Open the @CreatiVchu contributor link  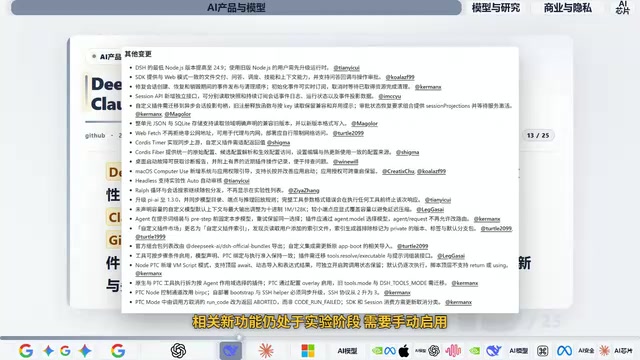click(398, 171)
